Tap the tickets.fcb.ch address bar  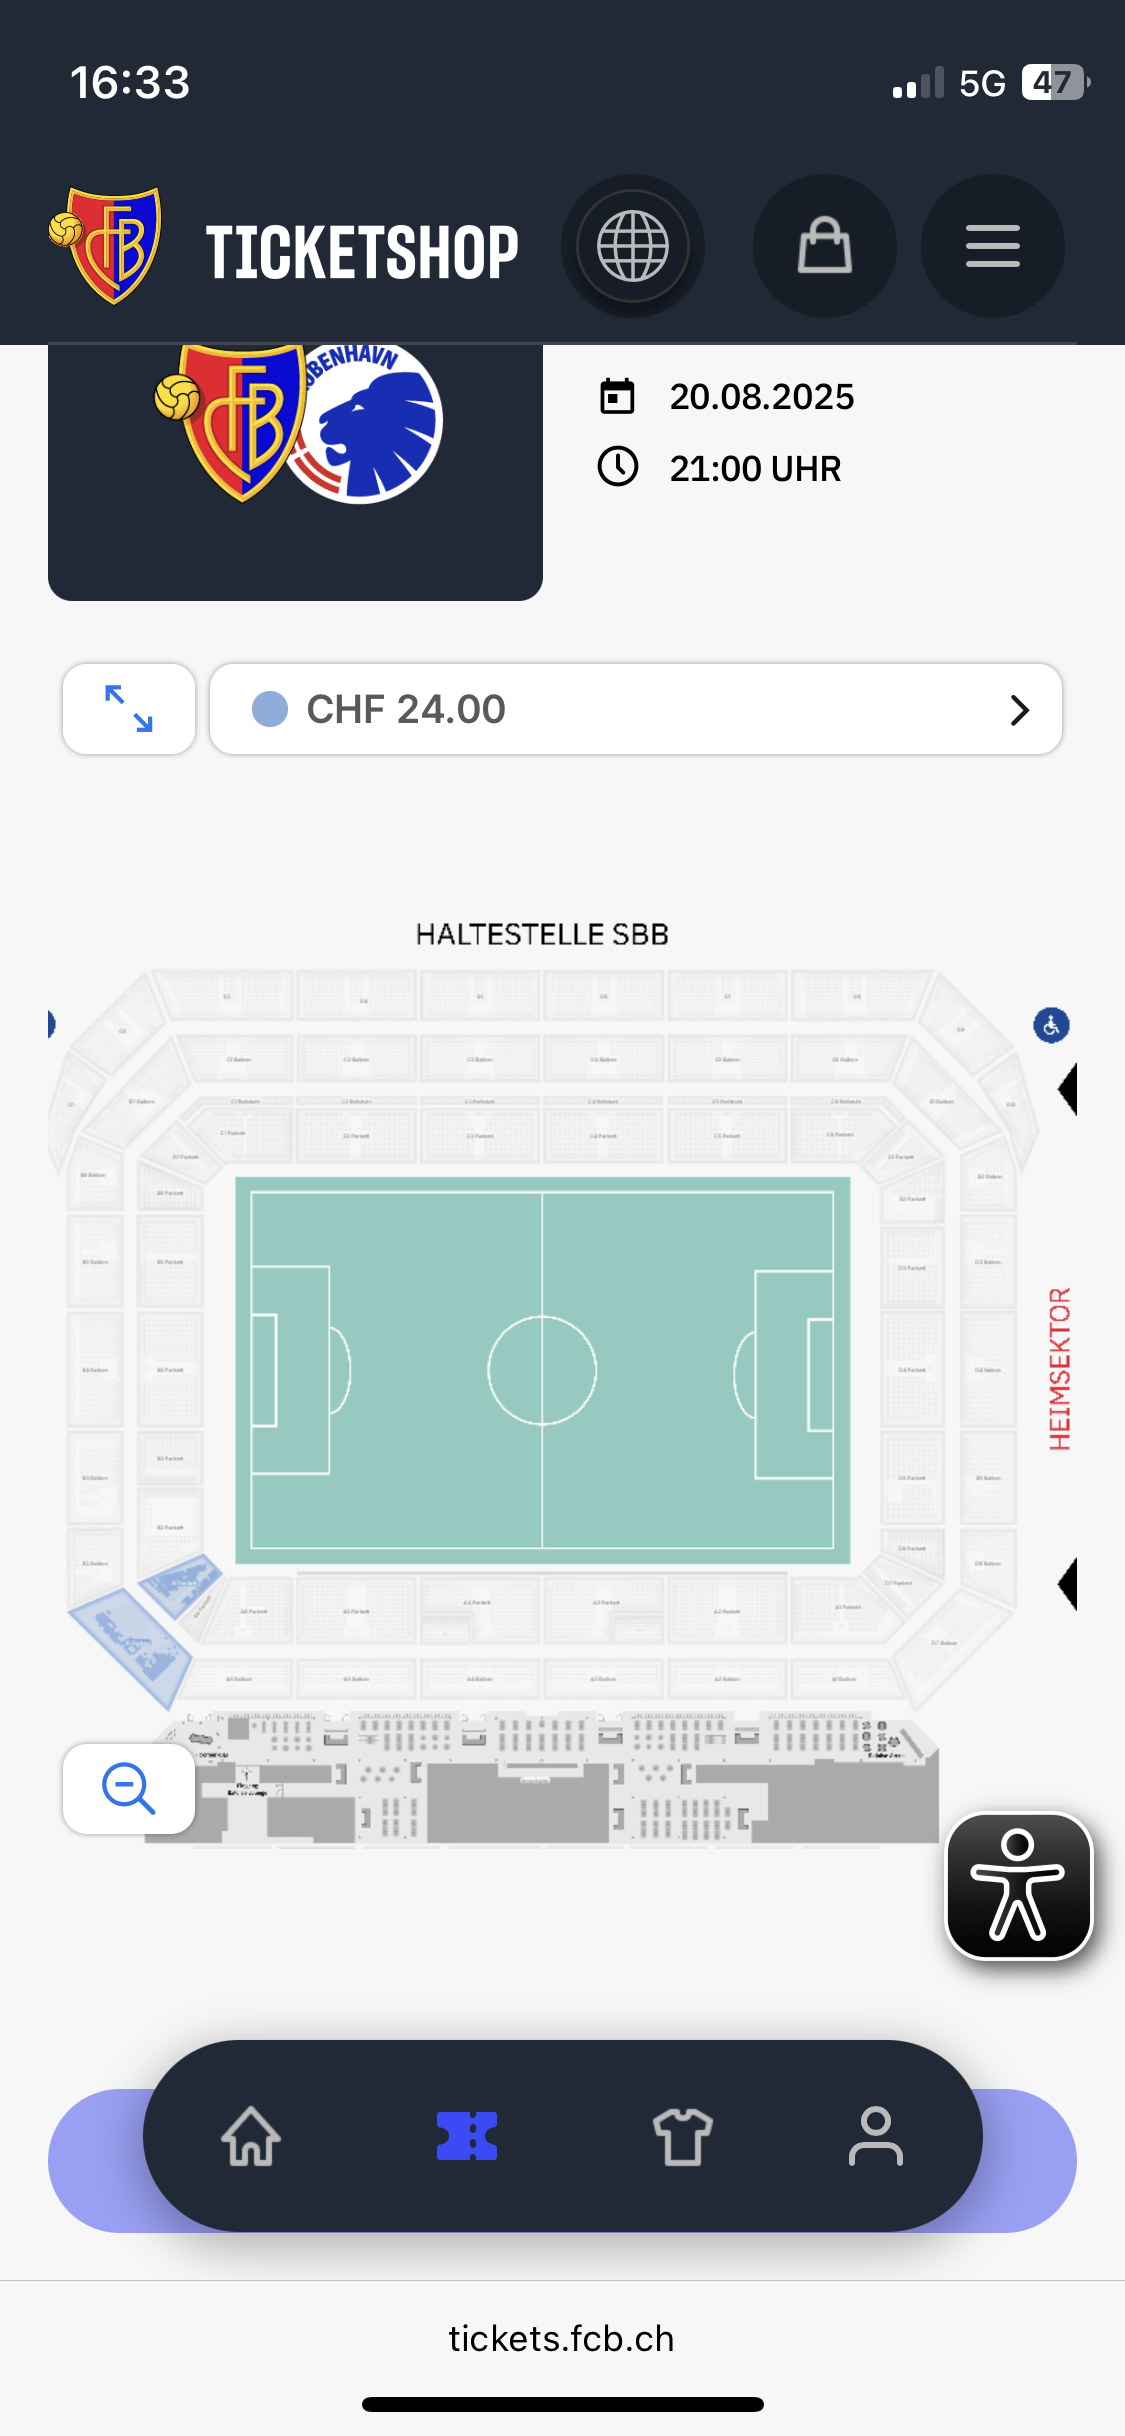pos(562,2339)
